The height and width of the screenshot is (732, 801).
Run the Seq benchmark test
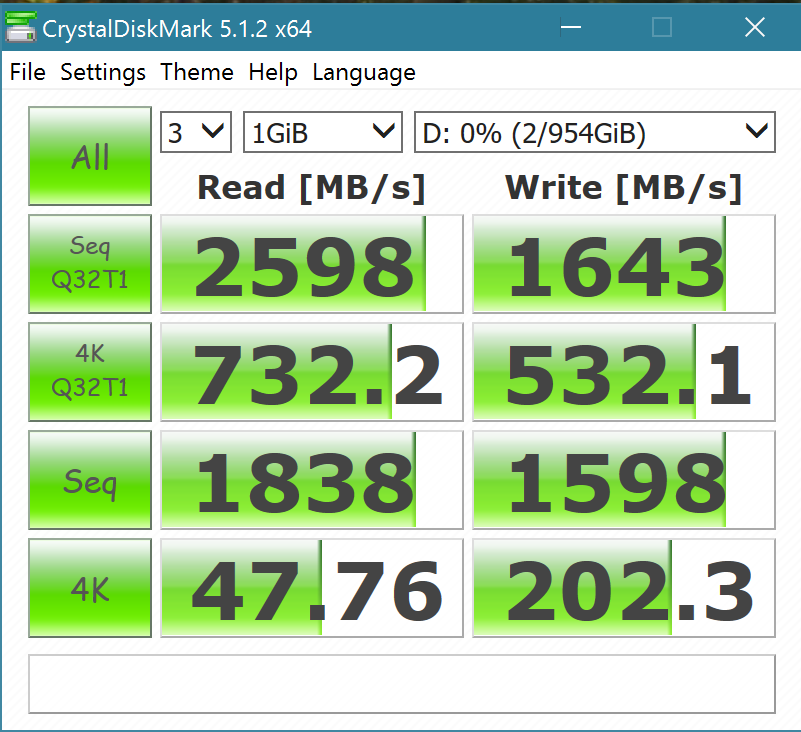point(90,480)
